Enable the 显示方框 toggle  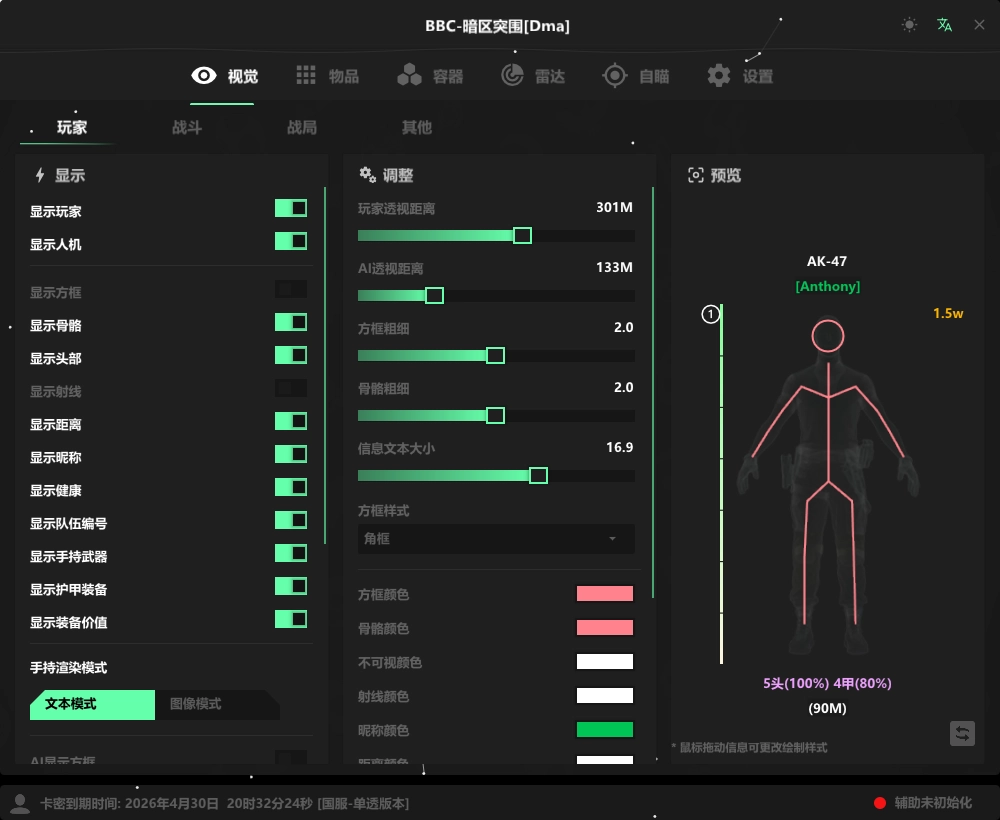(x=291, y=290)
